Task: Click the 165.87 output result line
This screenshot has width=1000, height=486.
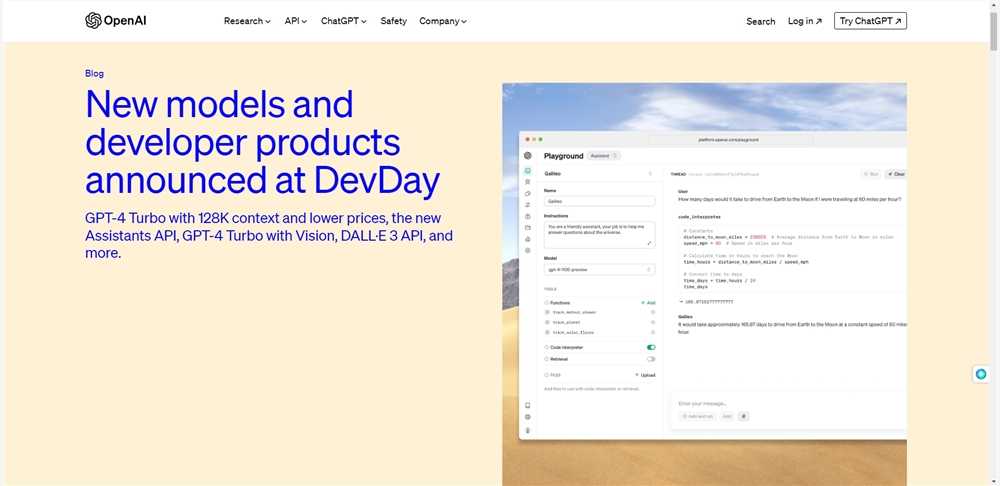Action: tap(705, 302)
